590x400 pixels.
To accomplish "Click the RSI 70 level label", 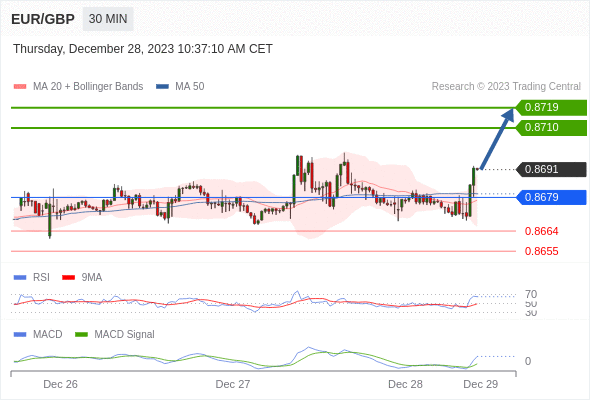I will [x=531, y=294].
